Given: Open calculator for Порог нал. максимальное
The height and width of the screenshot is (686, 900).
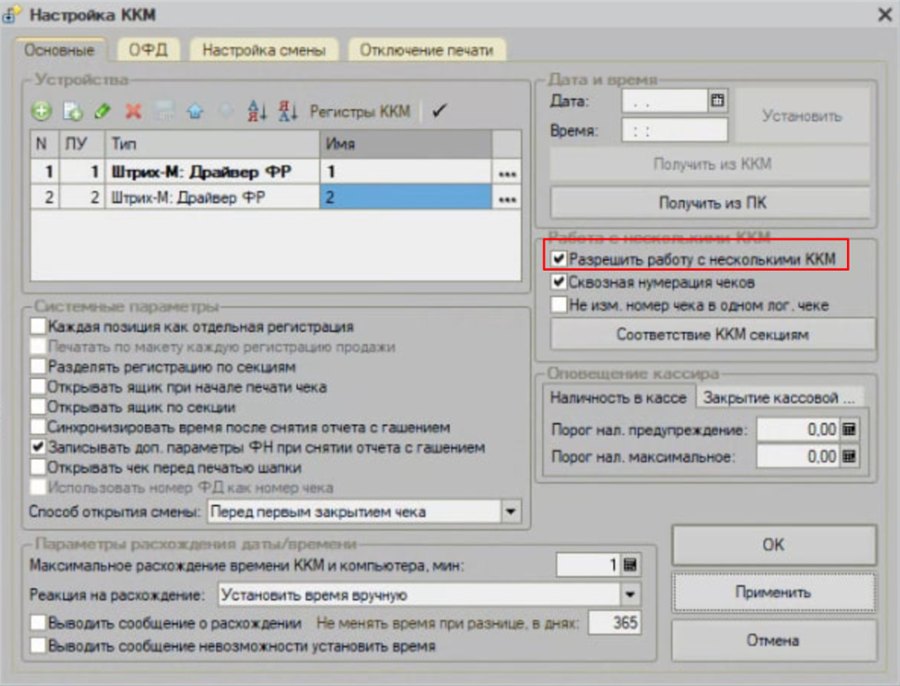Looking at the screenshot, I should pos(849,456).
